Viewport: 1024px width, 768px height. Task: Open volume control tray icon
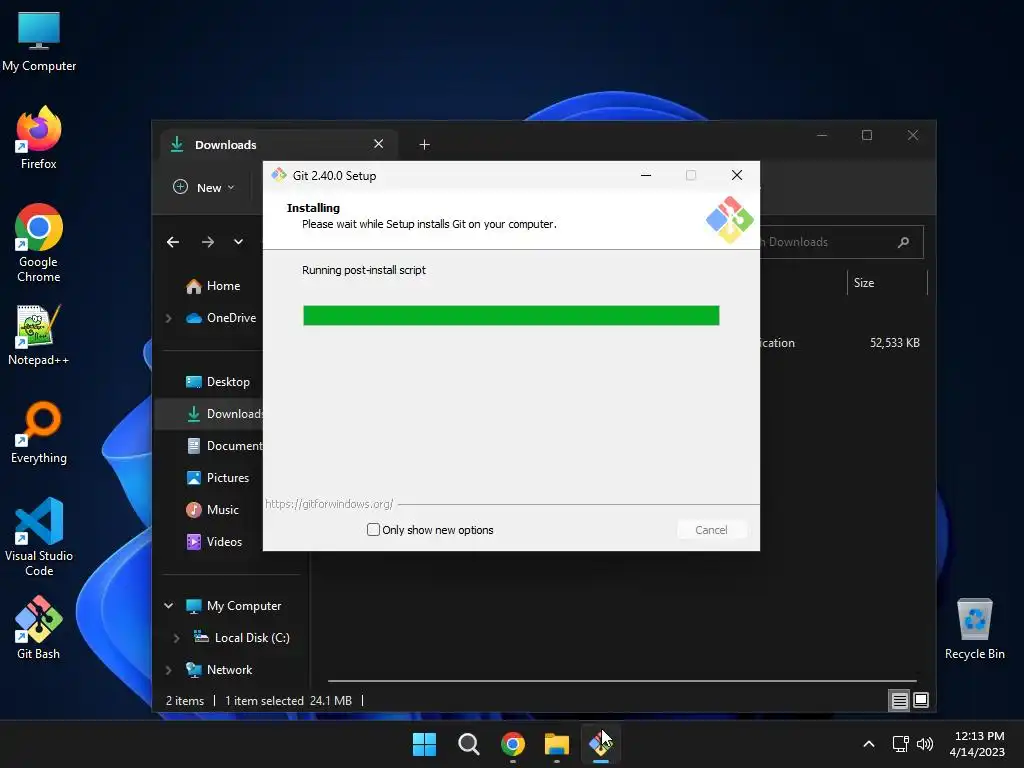[x=925, y=744]
